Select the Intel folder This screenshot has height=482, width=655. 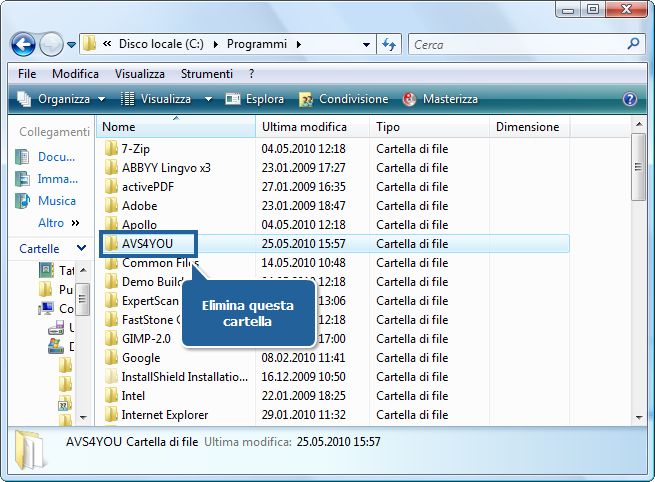[x=124, y=396]
